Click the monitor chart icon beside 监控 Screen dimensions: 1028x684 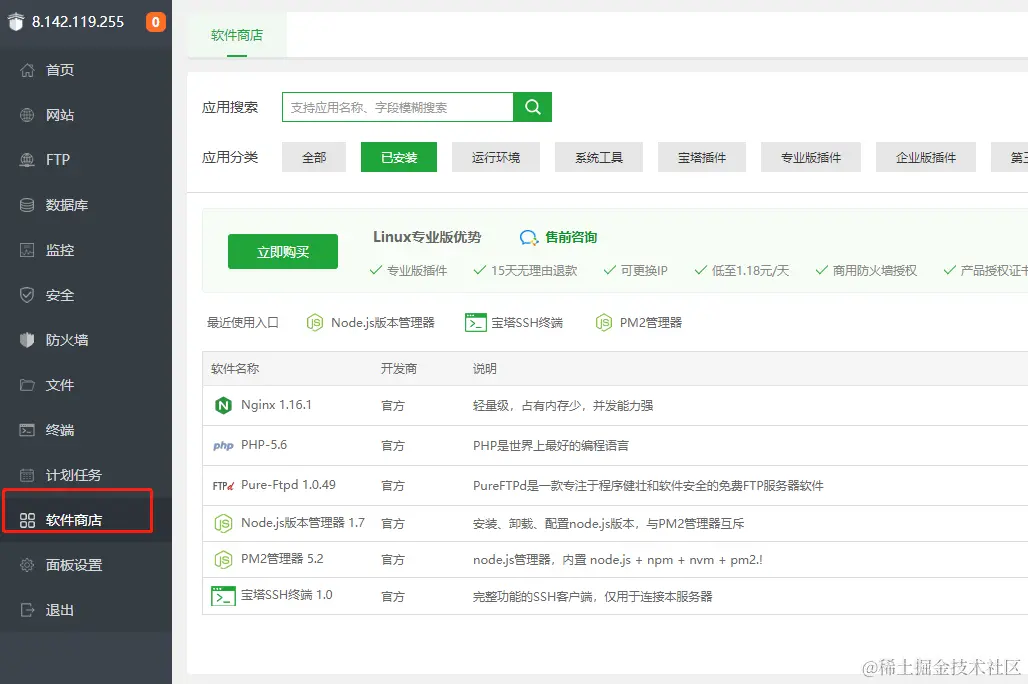tap(27, 250)
